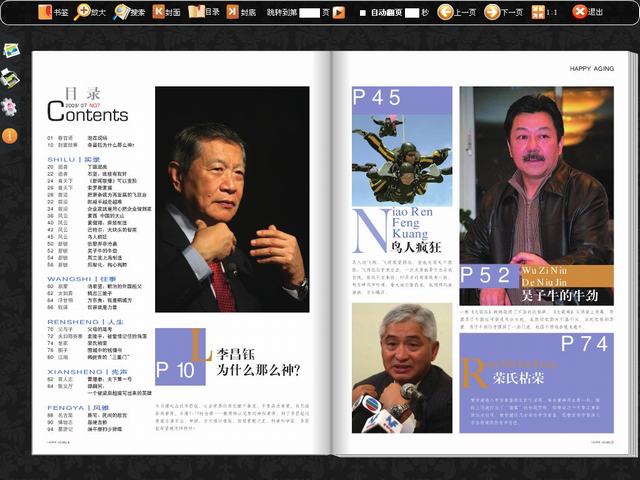Click the 放大 magnifier zoom icon

pyautogui.click(x=82, y=12)
